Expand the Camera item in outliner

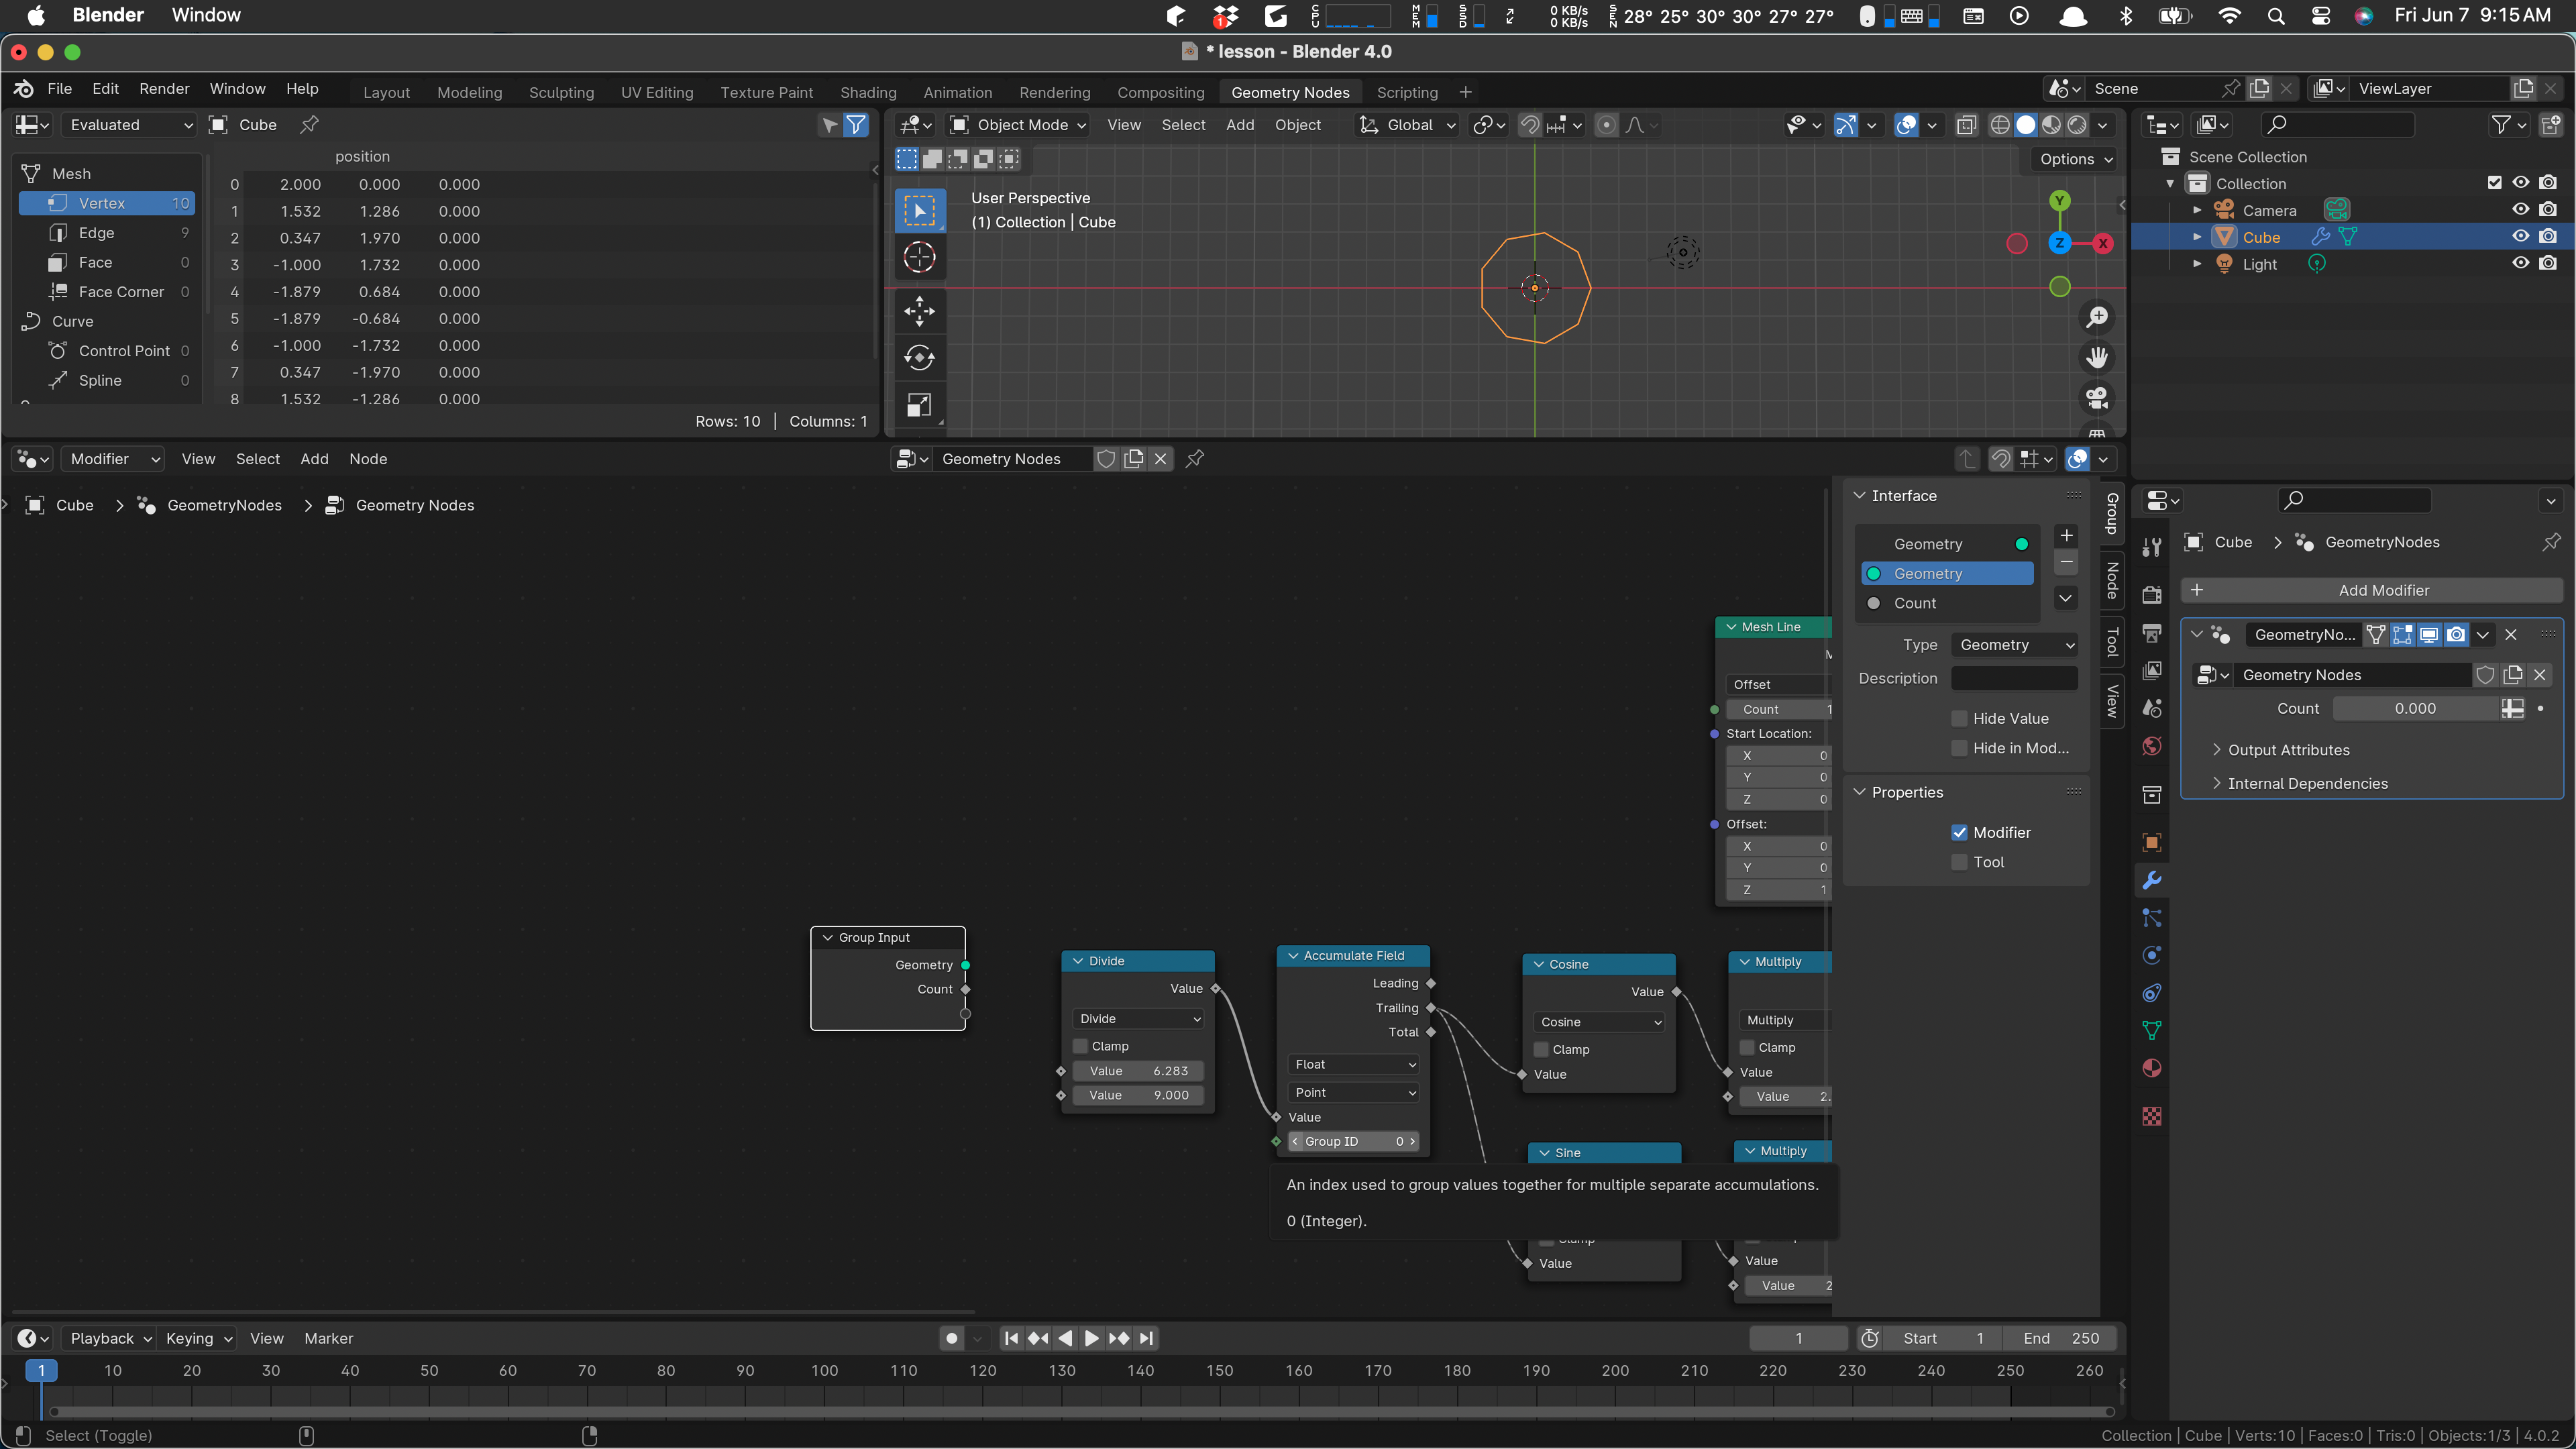click(x=2197, y=210)
